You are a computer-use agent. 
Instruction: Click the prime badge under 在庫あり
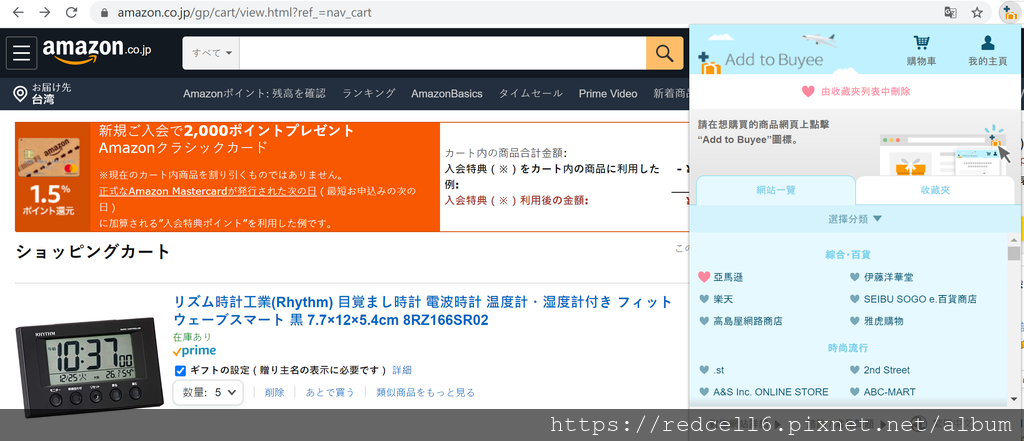pos(194,351)
